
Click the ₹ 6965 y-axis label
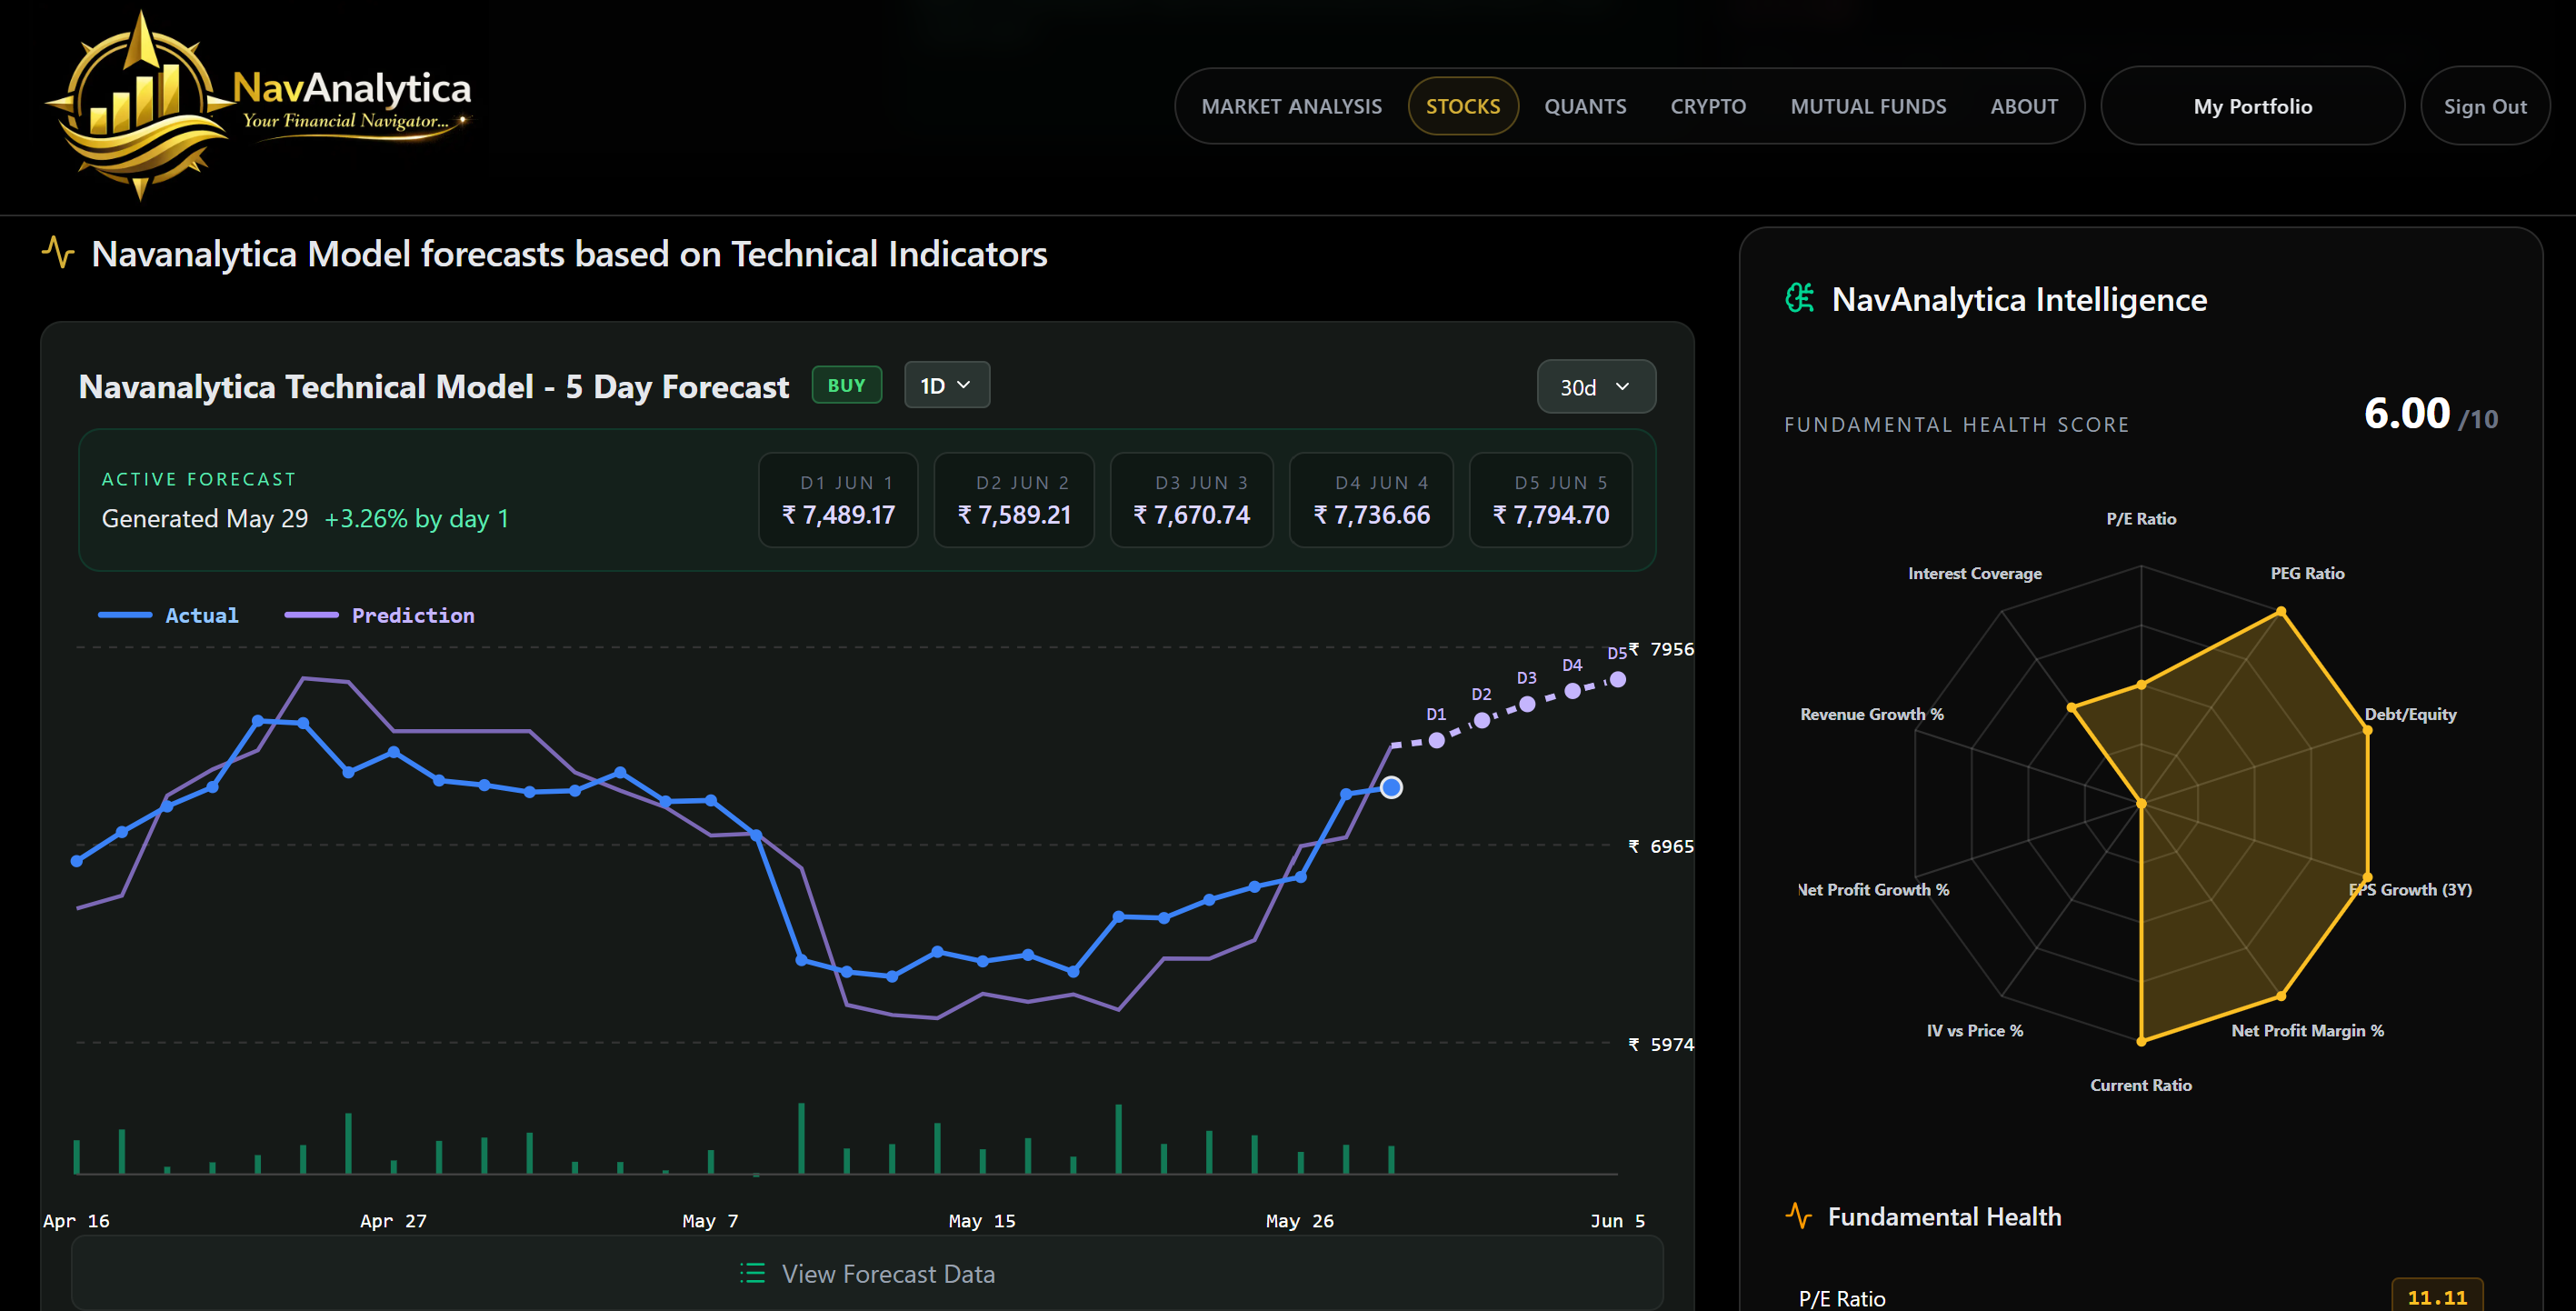tap(1661, 846)
